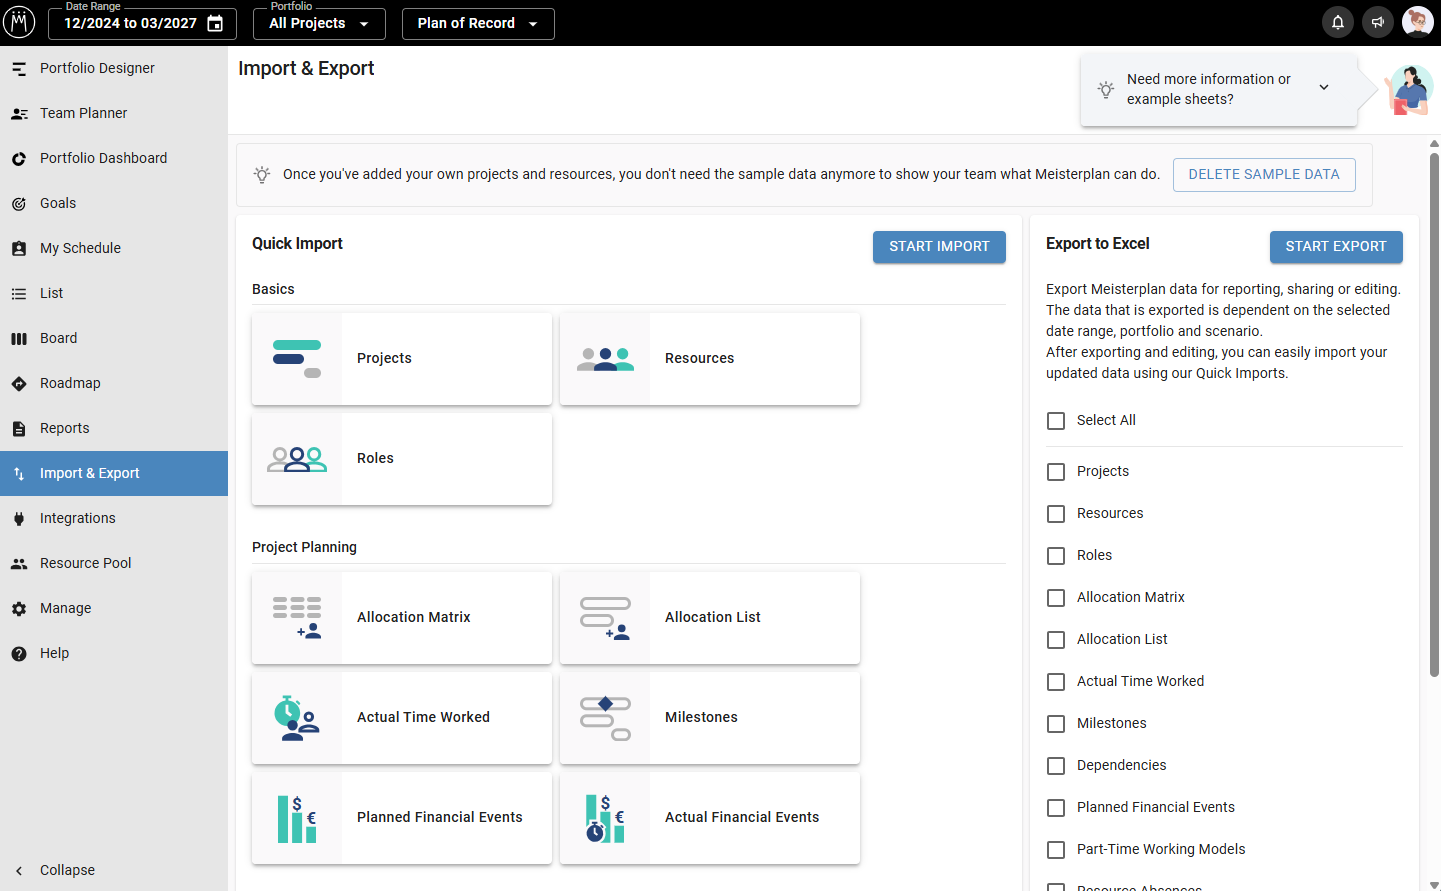Click the My Schedule sidebar icon
Image resolution: width=1441 pixels, height=891 pixels.
(19, 248)
